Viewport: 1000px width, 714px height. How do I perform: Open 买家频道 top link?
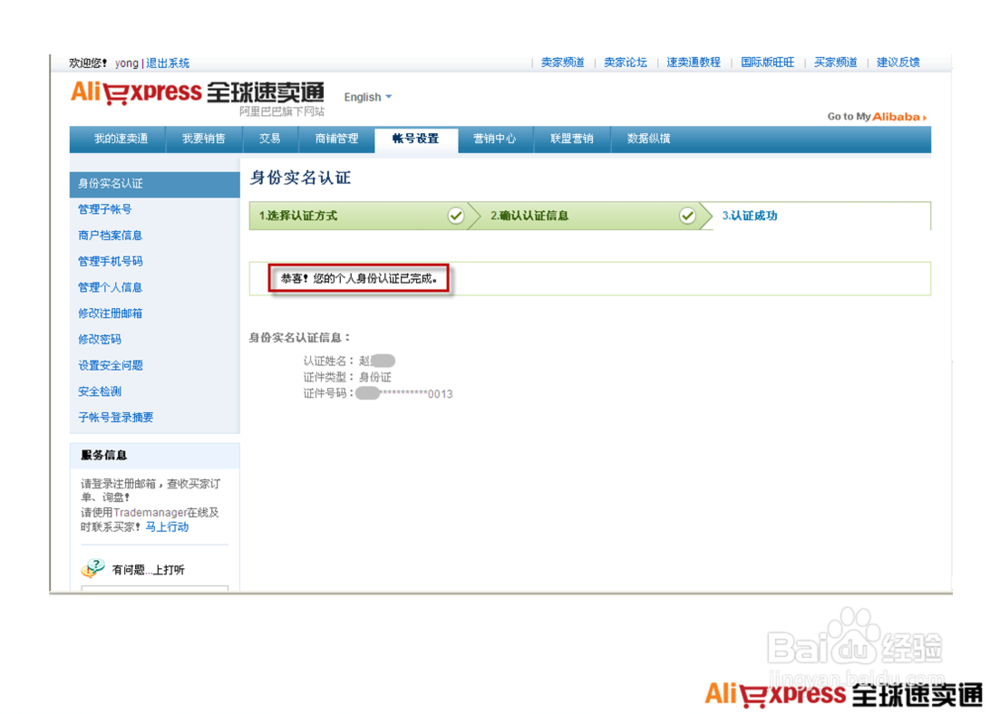(835, 62)
